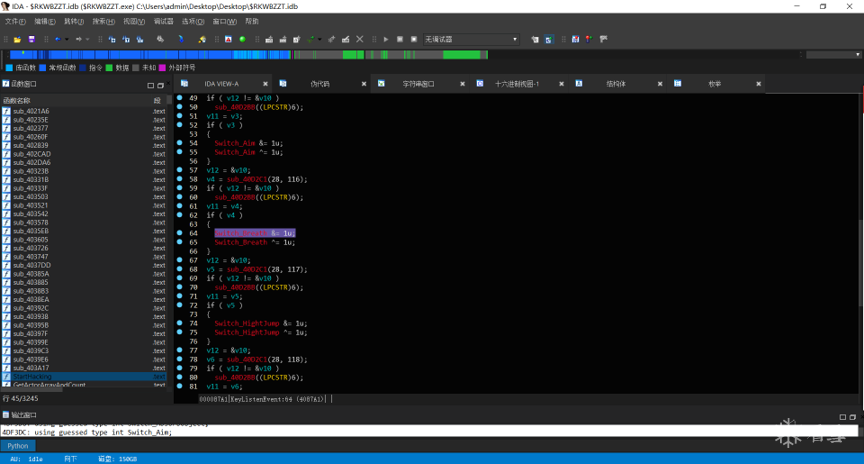Viewport: 864px width, 464px height.
Task: Toggle breakpoint dot at line 64
Action: coord(180,233)
